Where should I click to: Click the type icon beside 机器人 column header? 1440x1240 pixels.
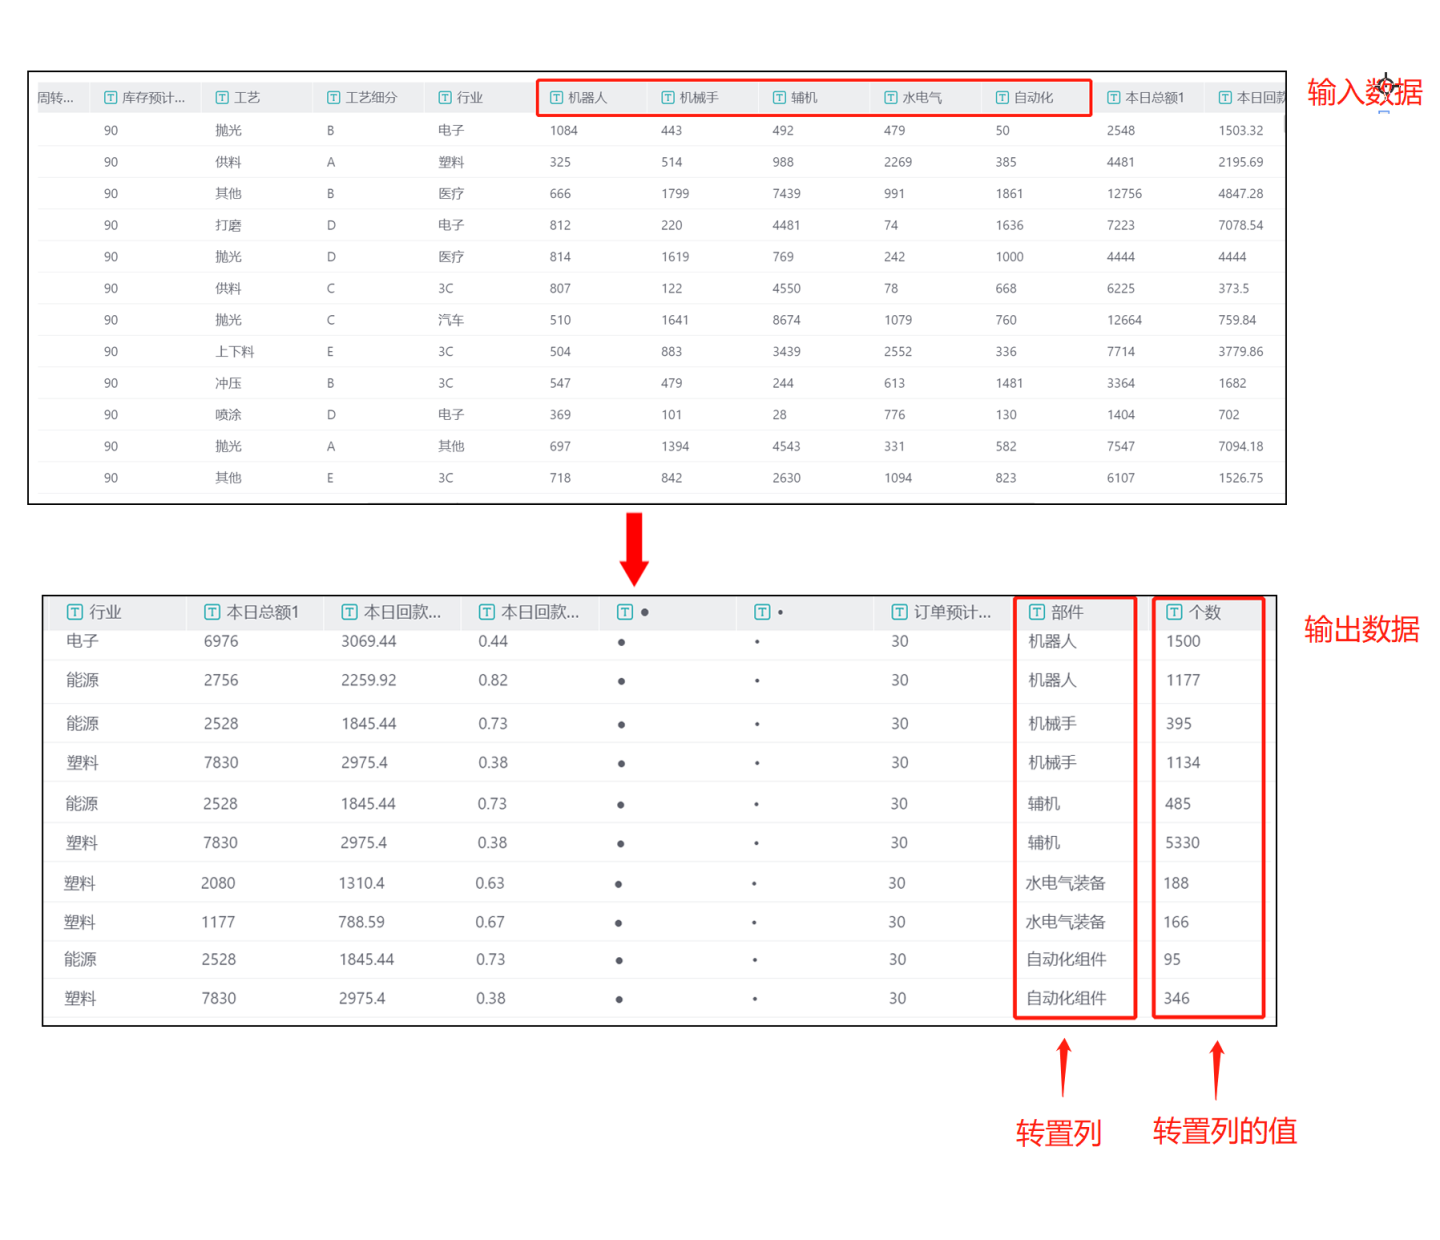(x=556, y=98)
